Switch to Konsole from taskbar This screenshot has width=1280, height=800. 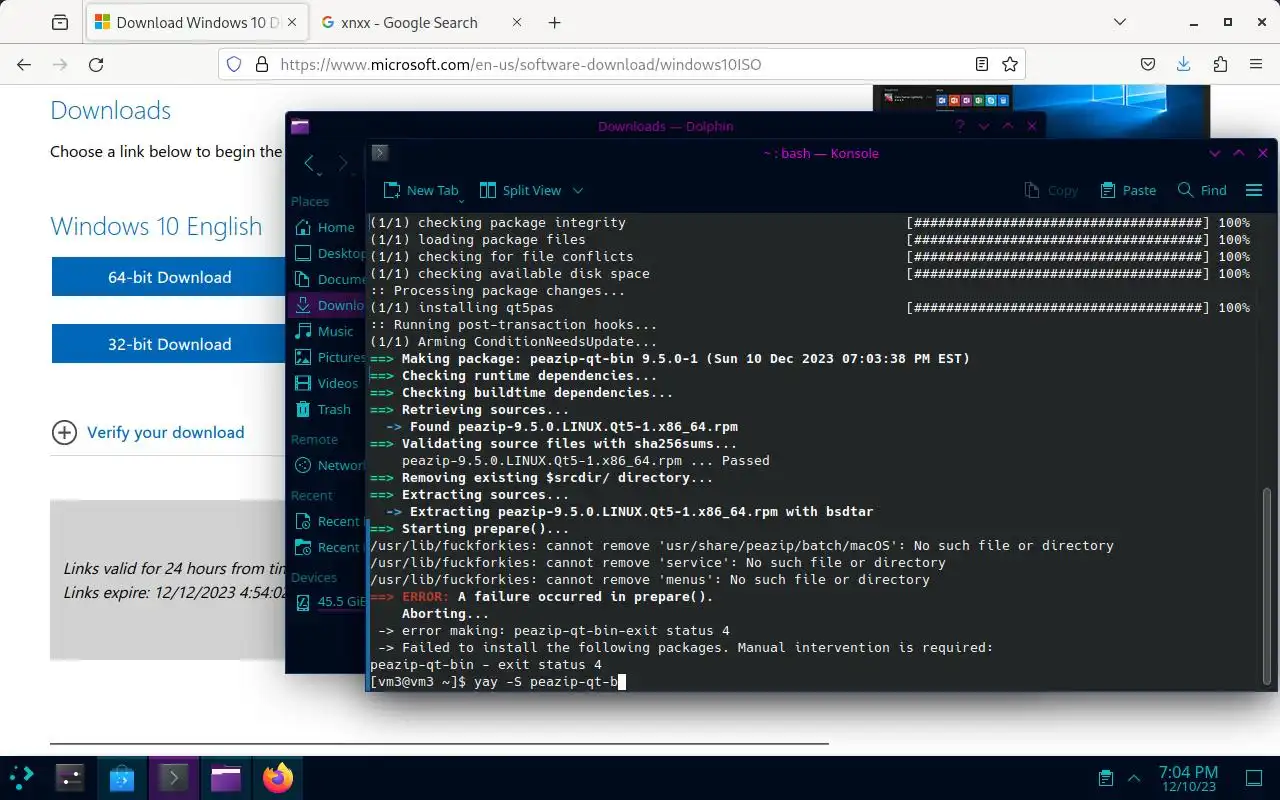pyautogui.click(x=174, y=777)
